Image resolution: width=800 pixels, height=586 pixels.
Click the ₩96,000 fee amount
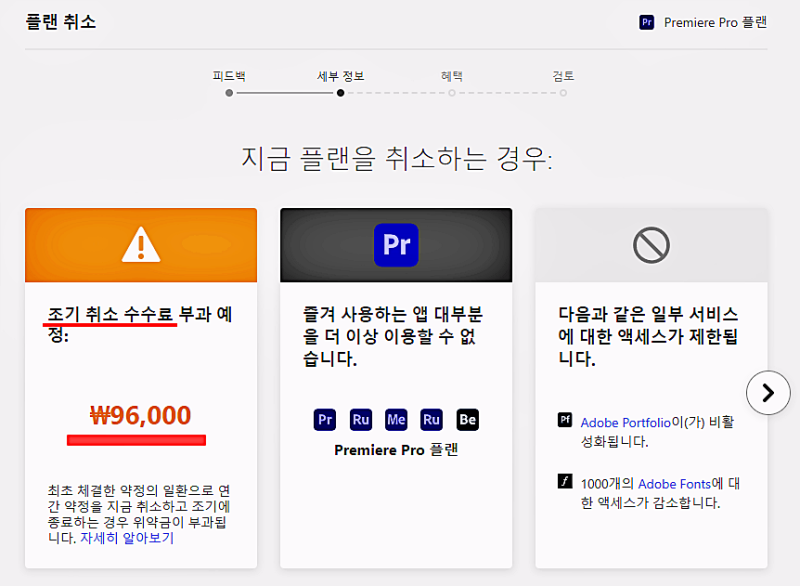(140, 415)
